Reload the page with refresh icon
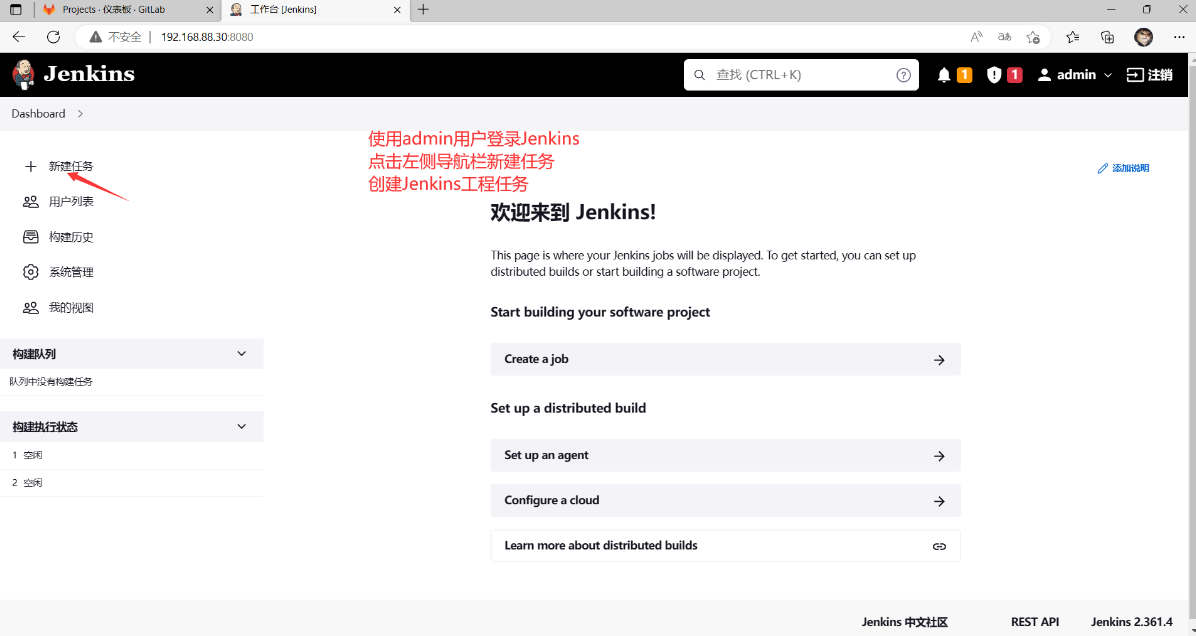Screen dimensions: 1196x636 click(53, 37)
